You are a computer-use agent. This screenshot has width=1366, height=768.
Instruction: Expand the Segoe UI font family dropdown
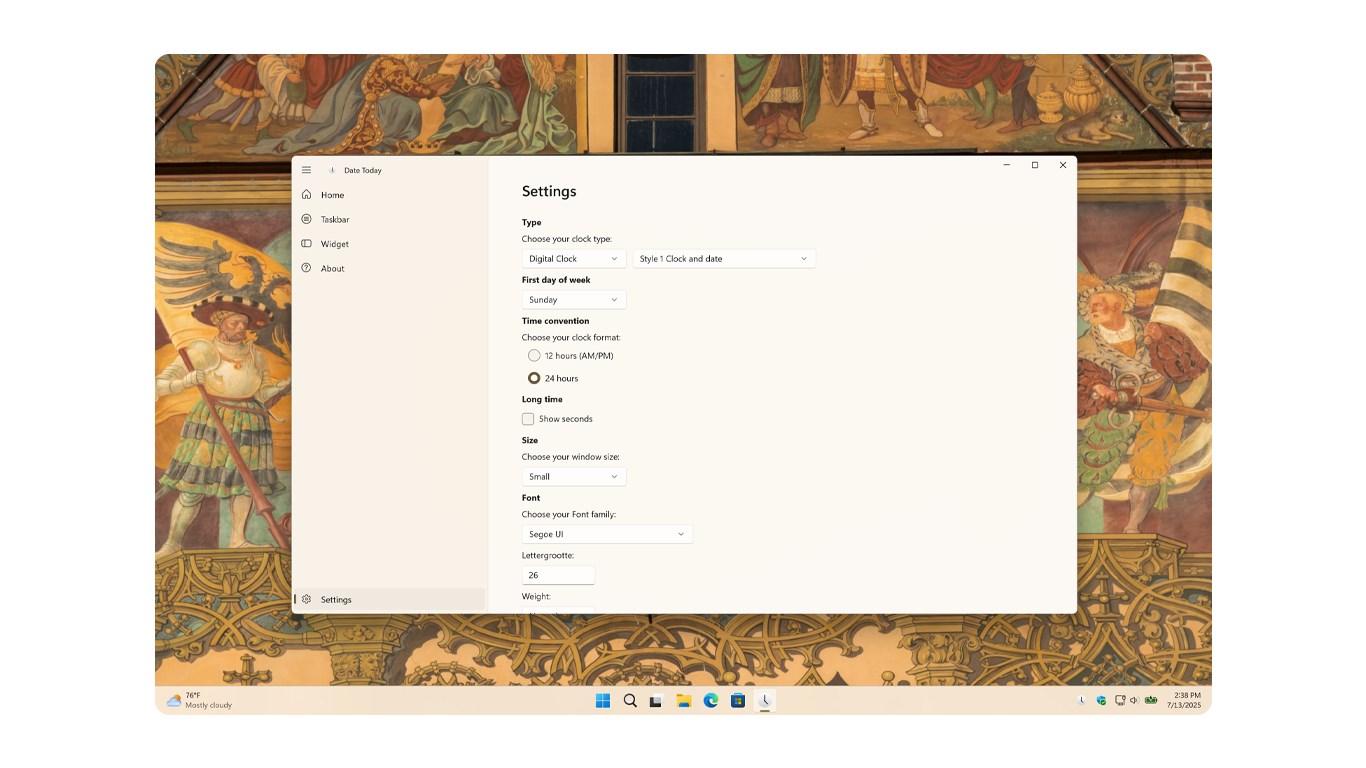pyautogui.click(x=607, y=534)
